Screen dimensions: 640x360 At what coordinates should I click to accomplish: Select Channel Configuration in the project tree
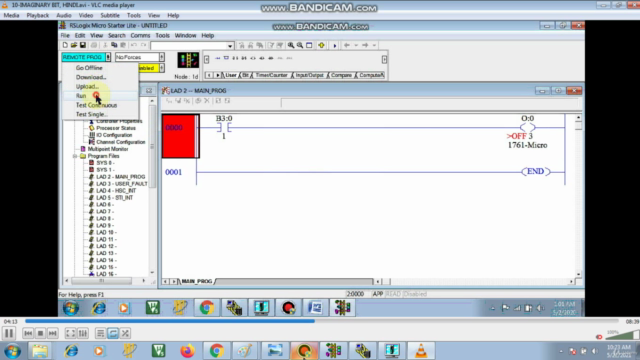120,142
